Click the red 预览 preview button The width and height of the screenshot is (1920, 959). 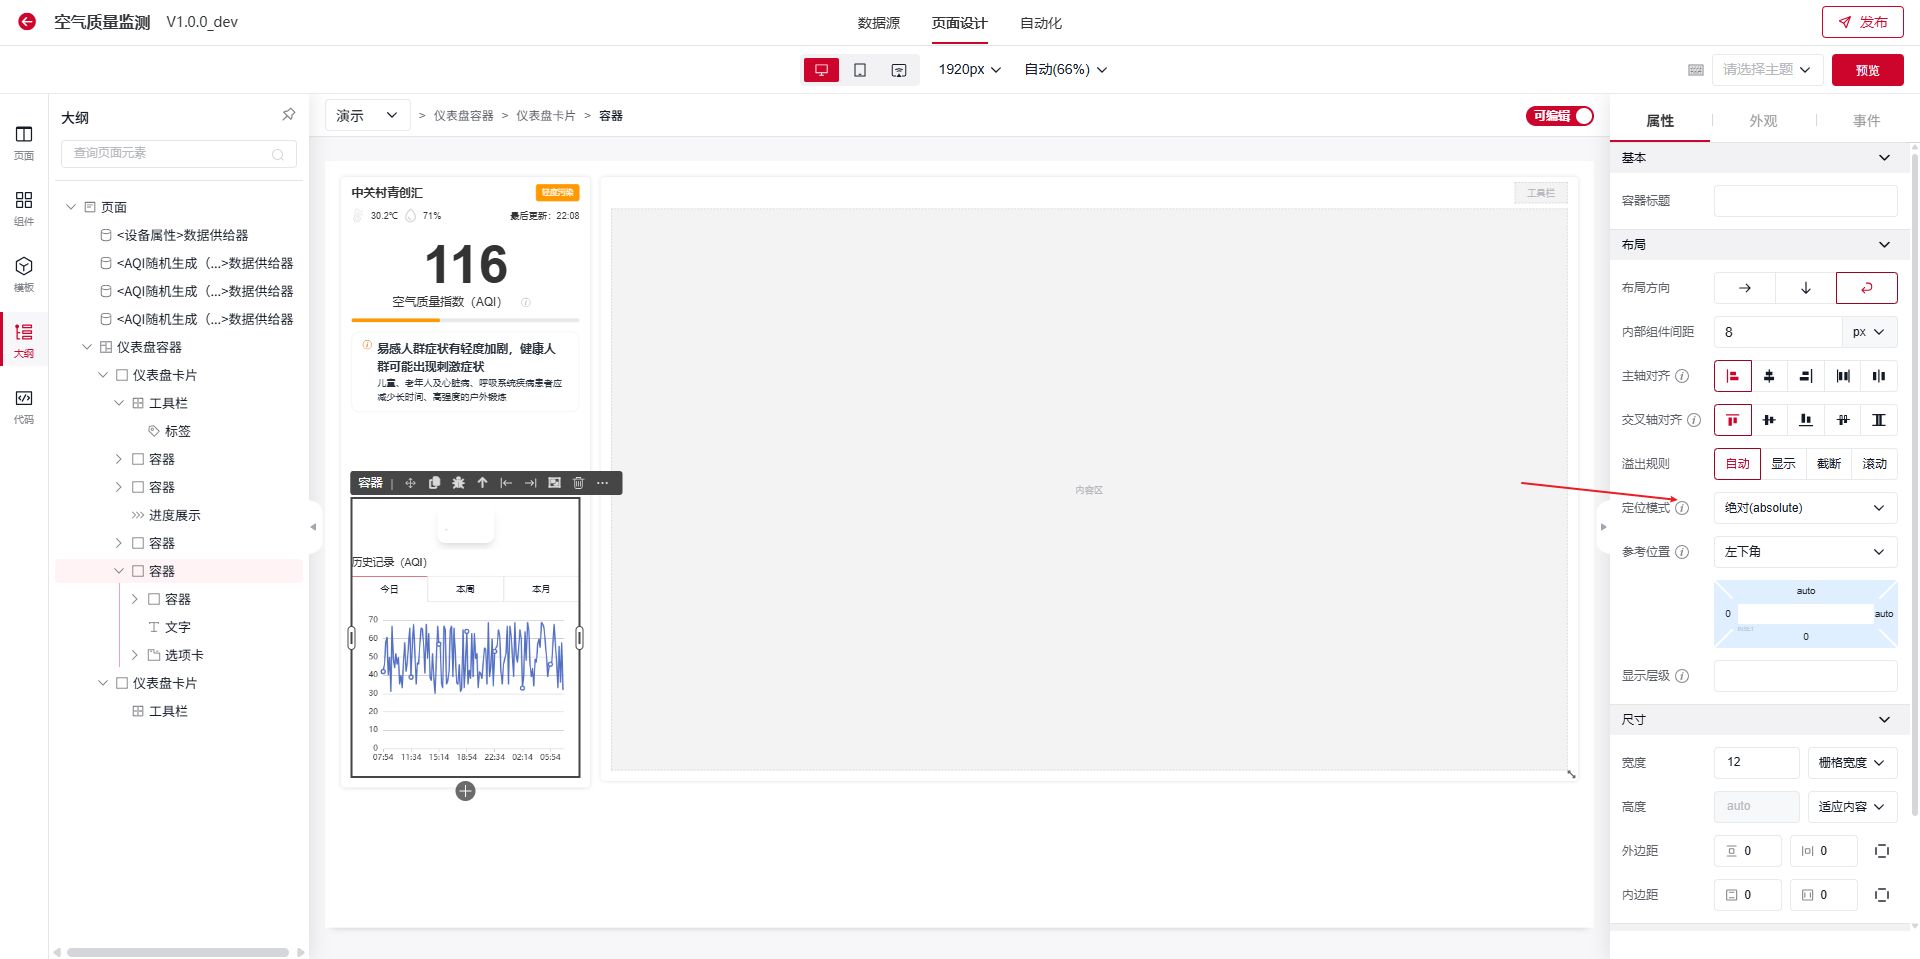1867,70
